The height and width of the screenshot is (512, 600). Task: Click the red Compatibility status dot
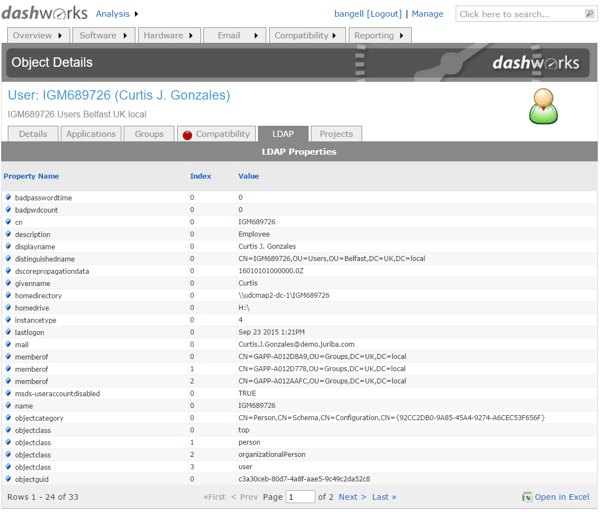[187, 135]
